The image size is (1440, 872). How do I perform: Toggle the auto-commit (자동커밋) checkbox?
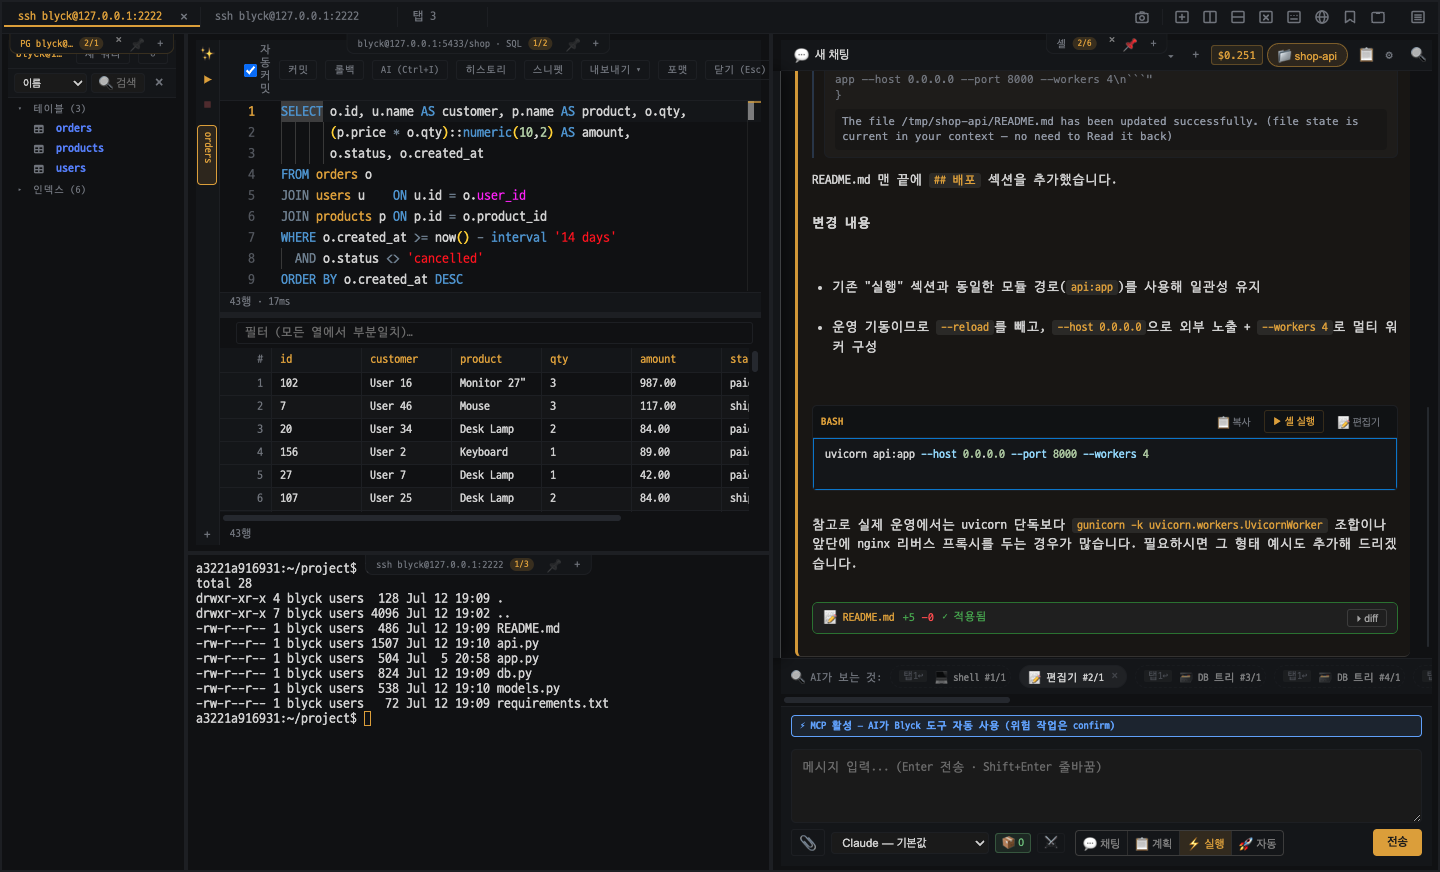point(251,70)
